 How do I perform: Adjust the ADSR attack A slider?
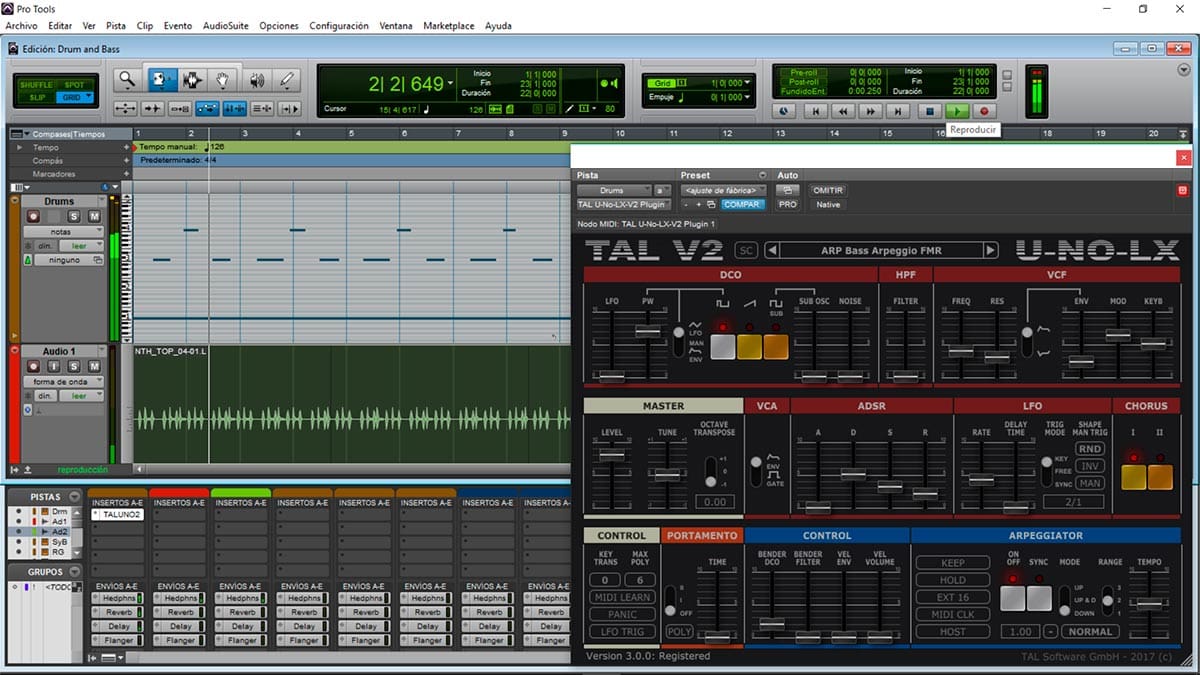(x=817, y=507)
